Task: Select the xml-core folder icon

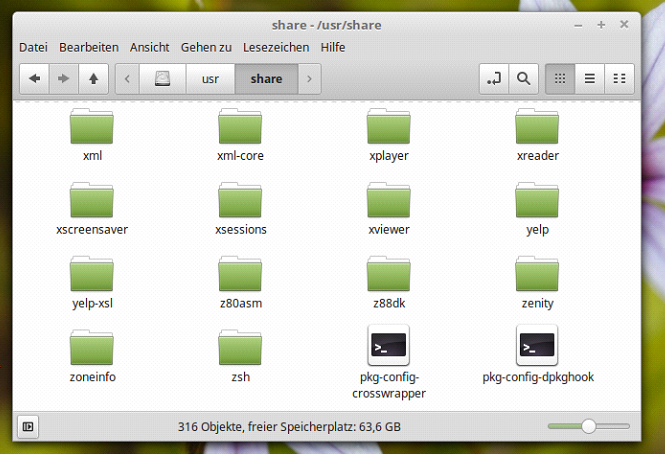Action: pos(240,126)
